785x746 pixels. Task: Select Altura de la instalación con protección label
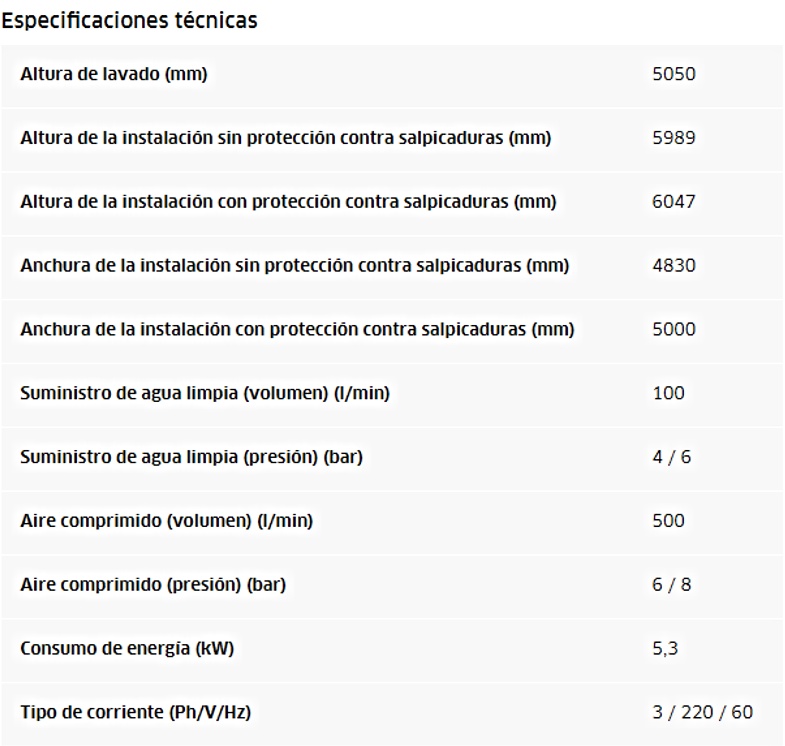pos(288,202)
